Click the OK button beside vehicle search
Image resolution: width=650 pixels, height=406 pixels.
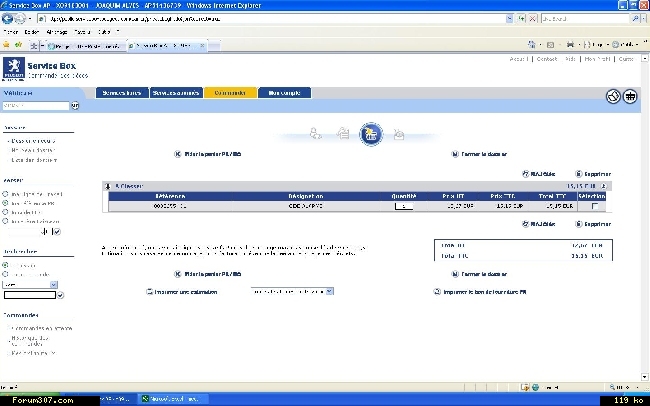(74, 105)
